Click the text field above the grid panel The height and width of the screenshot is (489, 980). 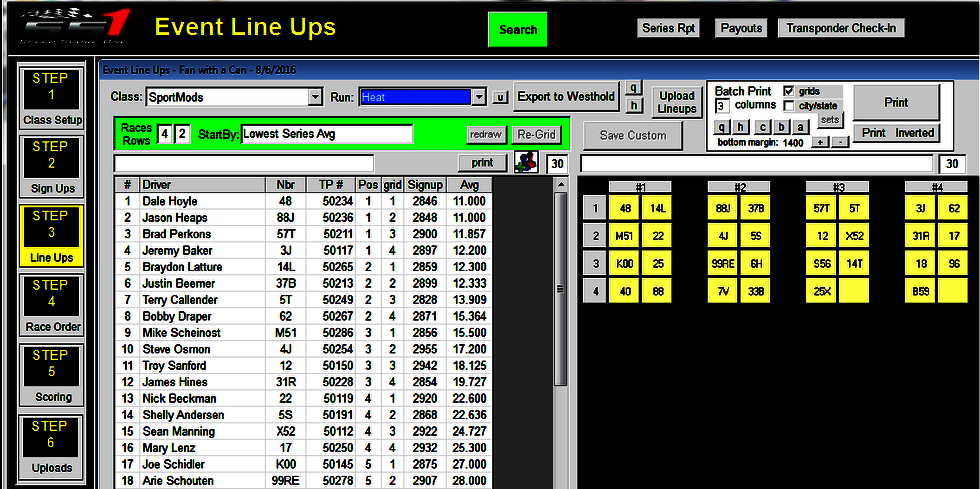(758, 164)
